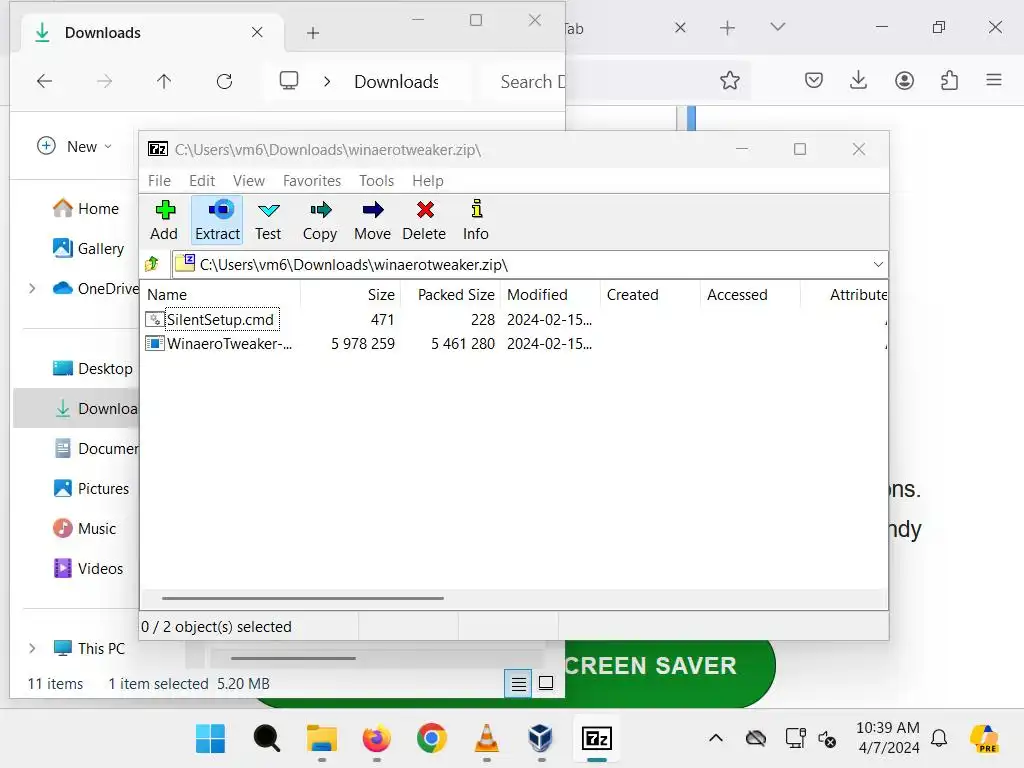The height and width of the screenshot is (768, 1024).
Task: Open the Firefox hamburger menu
Action: pyautogui.click(x=994, y=80)
